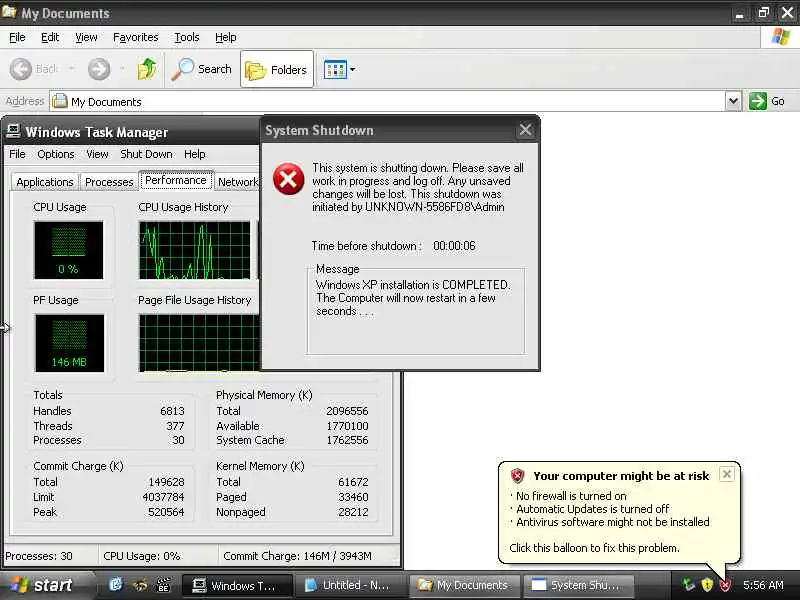The height and width of the screenshot is (600, 800).
Task: Click status bar Commit Charge 146M / 3943M
Action: click(x=297, y=556)
